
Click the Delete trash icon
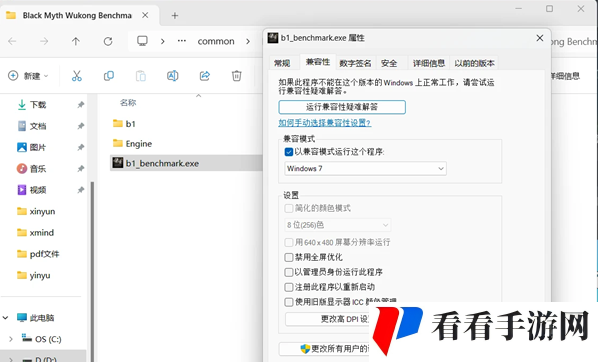[236, 76]
